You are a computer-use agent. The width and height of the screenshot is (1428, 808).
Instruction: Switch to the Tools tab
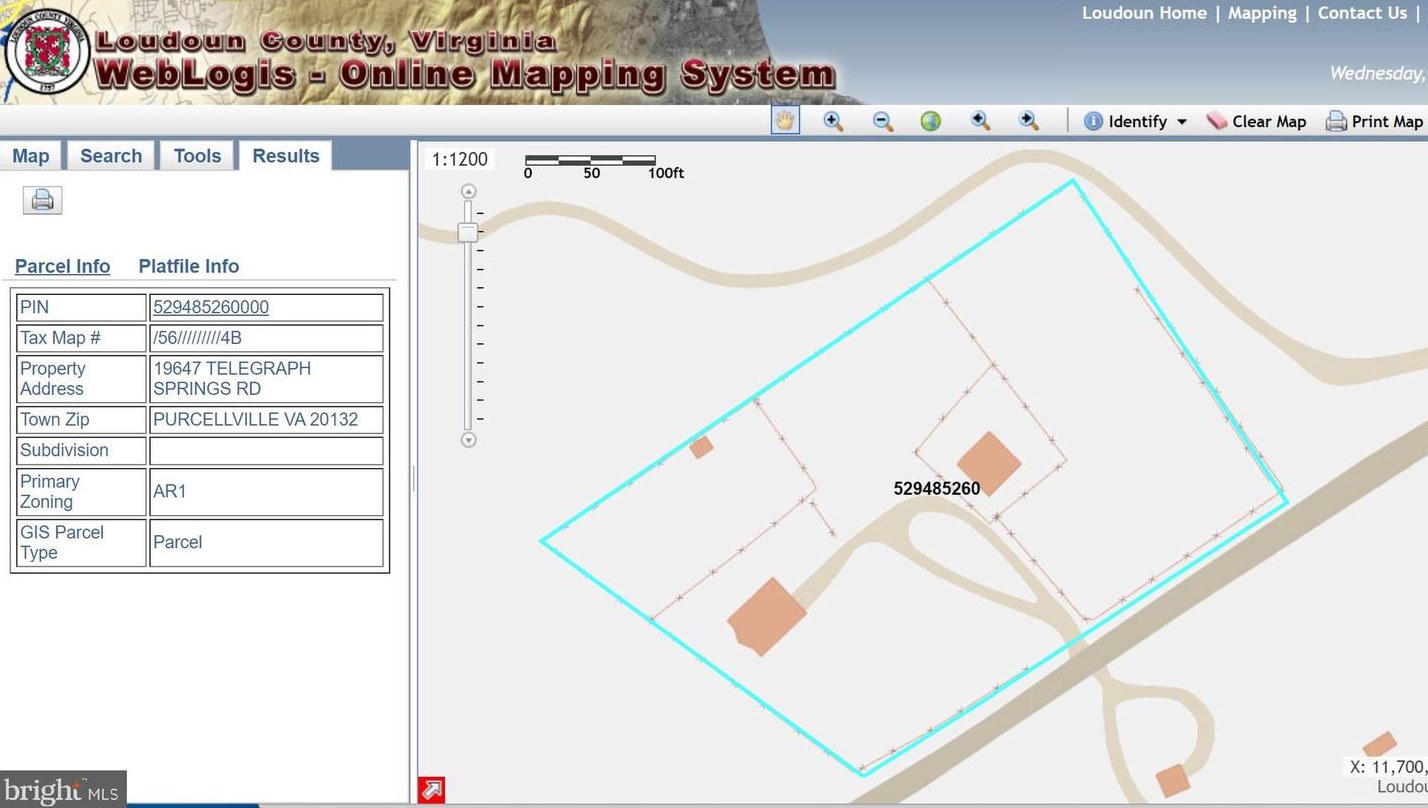click(197, 156)
